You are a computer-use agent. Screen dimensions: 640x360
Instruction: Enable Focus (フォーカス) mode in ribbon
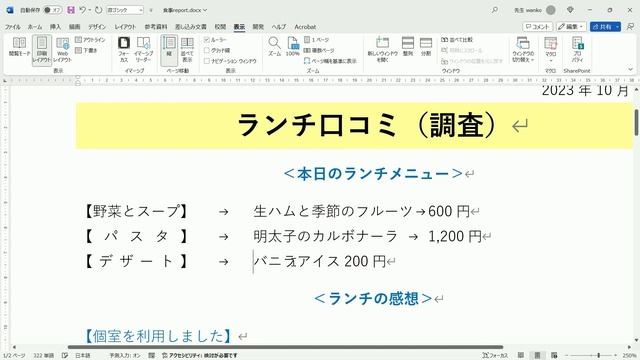(124, 49)
